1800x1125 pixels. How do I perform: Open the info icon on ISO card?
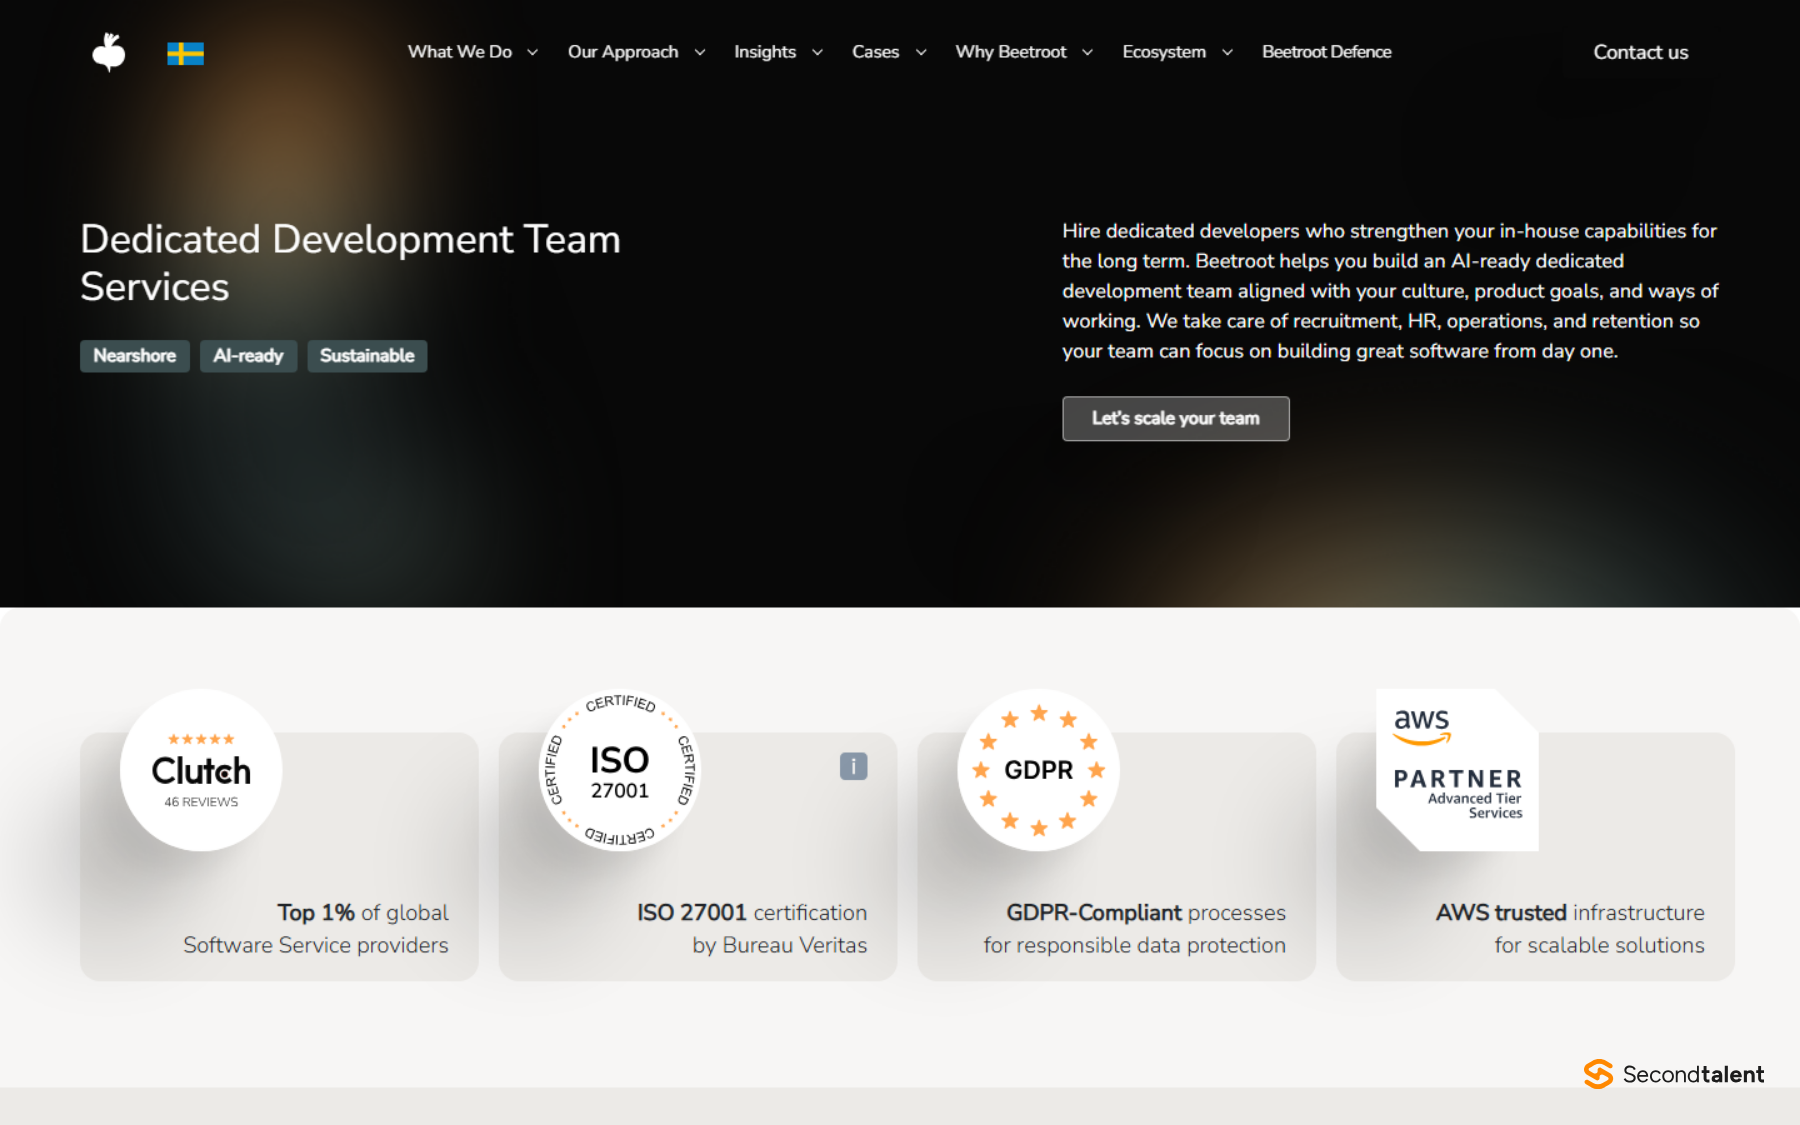(853, 766)
